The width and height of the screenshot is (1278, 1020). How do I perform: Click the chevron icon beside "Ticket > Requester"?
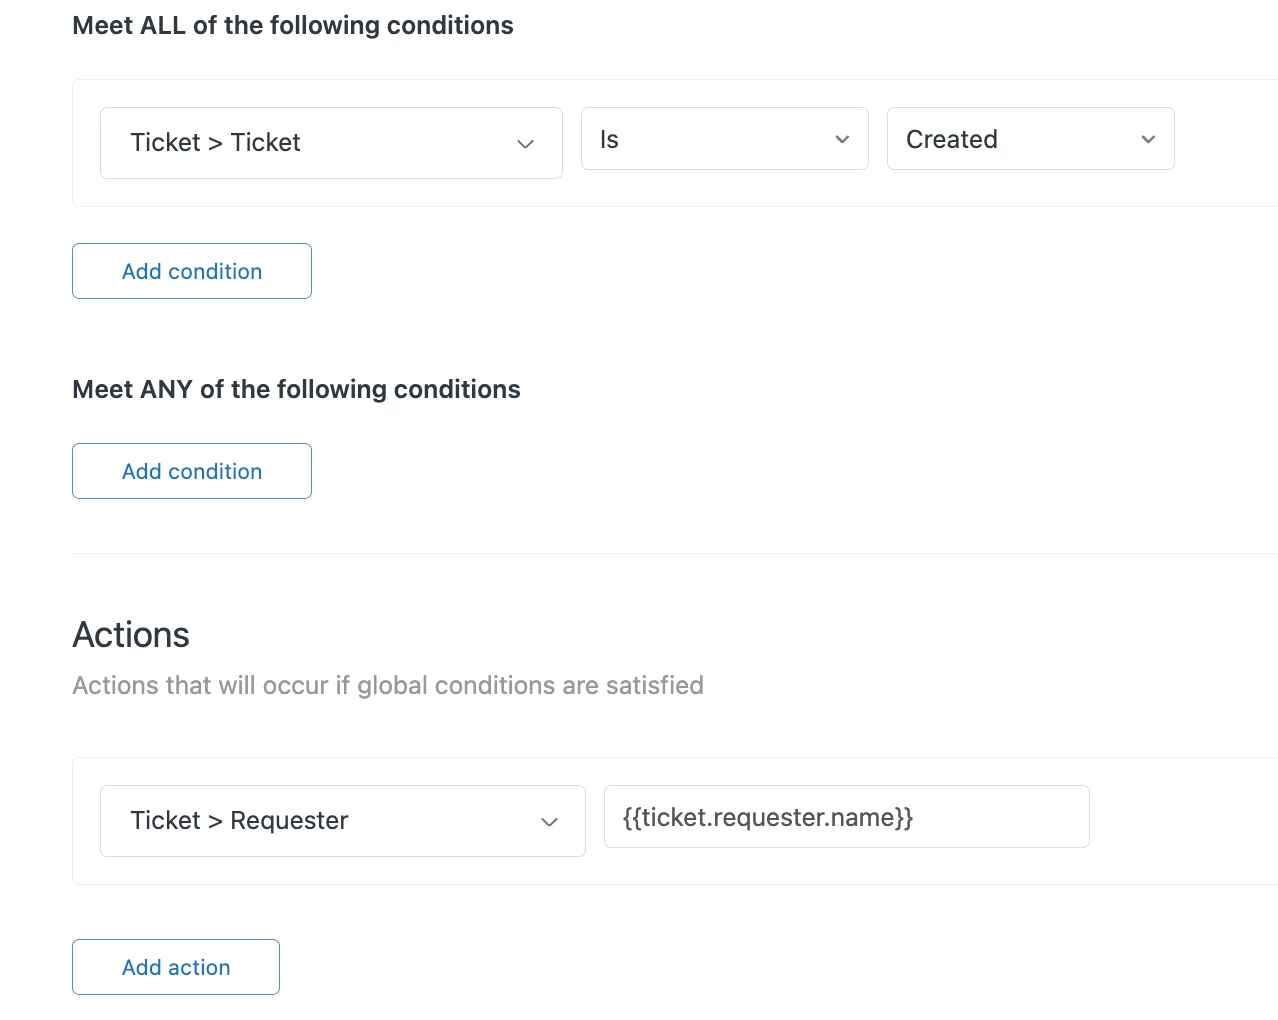(x=549, y=822)
